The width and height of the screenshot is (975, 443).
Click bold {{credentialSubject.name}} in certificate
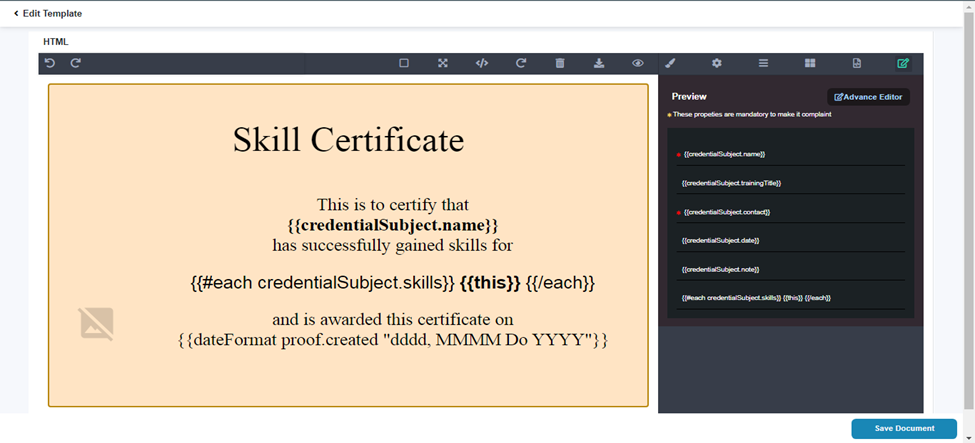pos(392,224)
